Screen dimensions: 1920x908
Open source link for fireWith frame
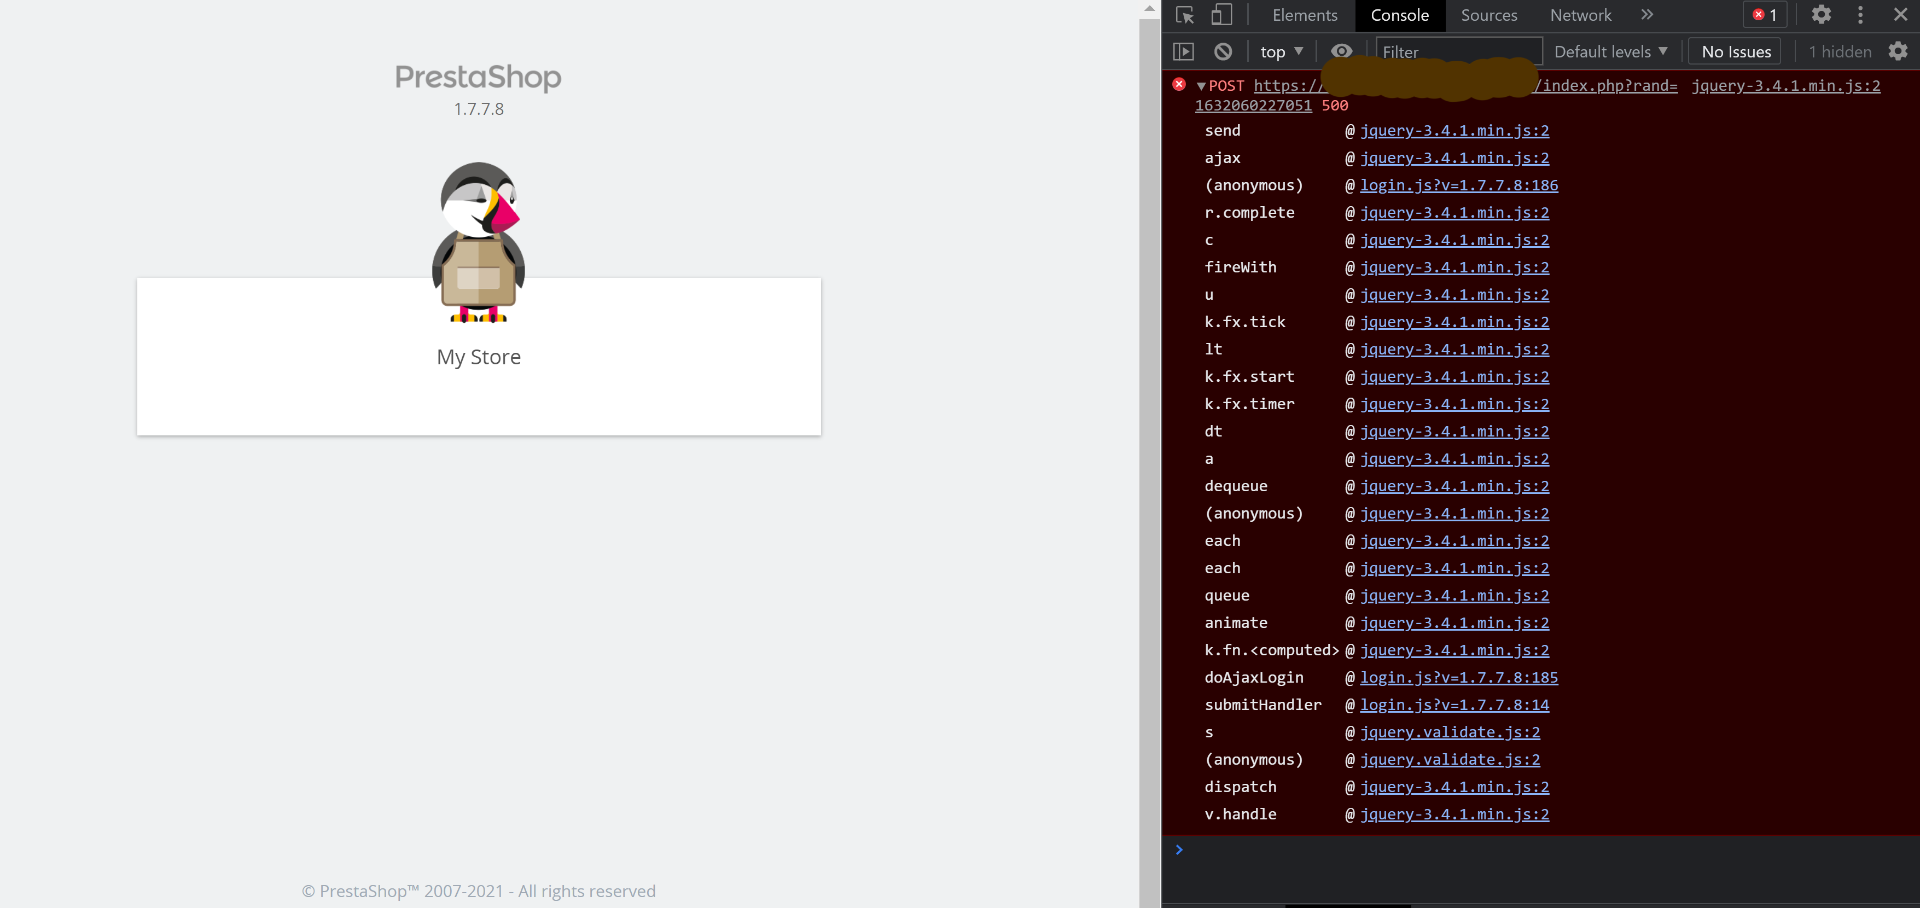point(1454,268)
